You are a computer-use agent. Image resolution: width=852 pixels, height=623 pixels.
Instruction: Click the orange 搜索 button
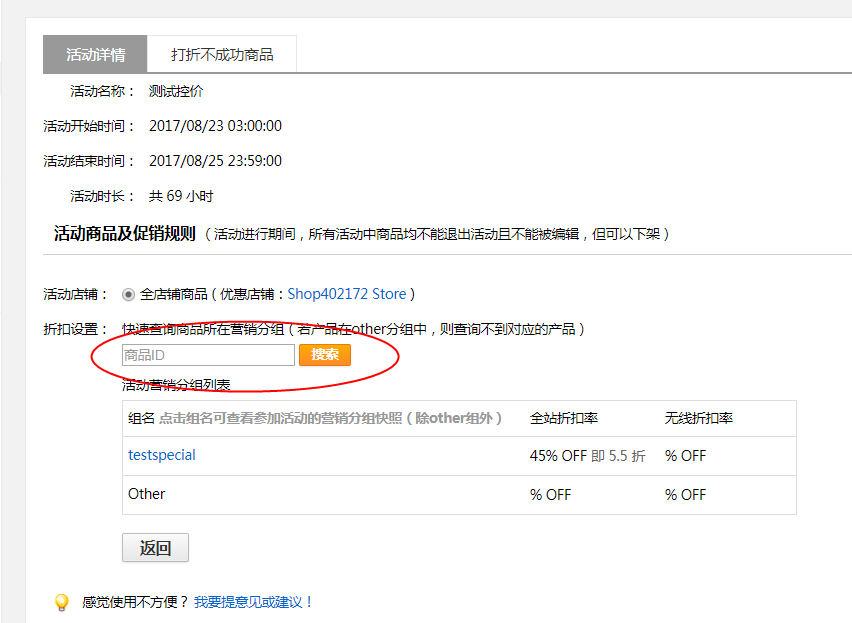pyautogui.click(x=325, y=355)
